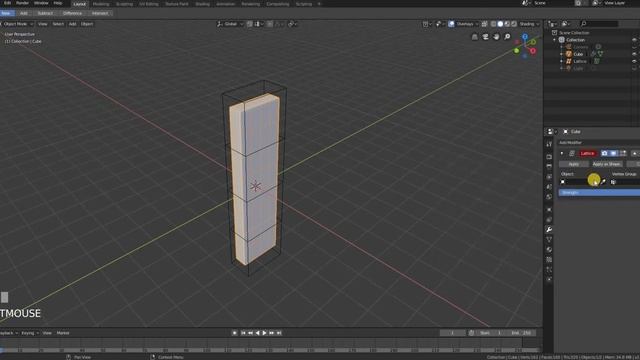Open the World properties tab
The image size is (640, 360).
coord(549,197)
